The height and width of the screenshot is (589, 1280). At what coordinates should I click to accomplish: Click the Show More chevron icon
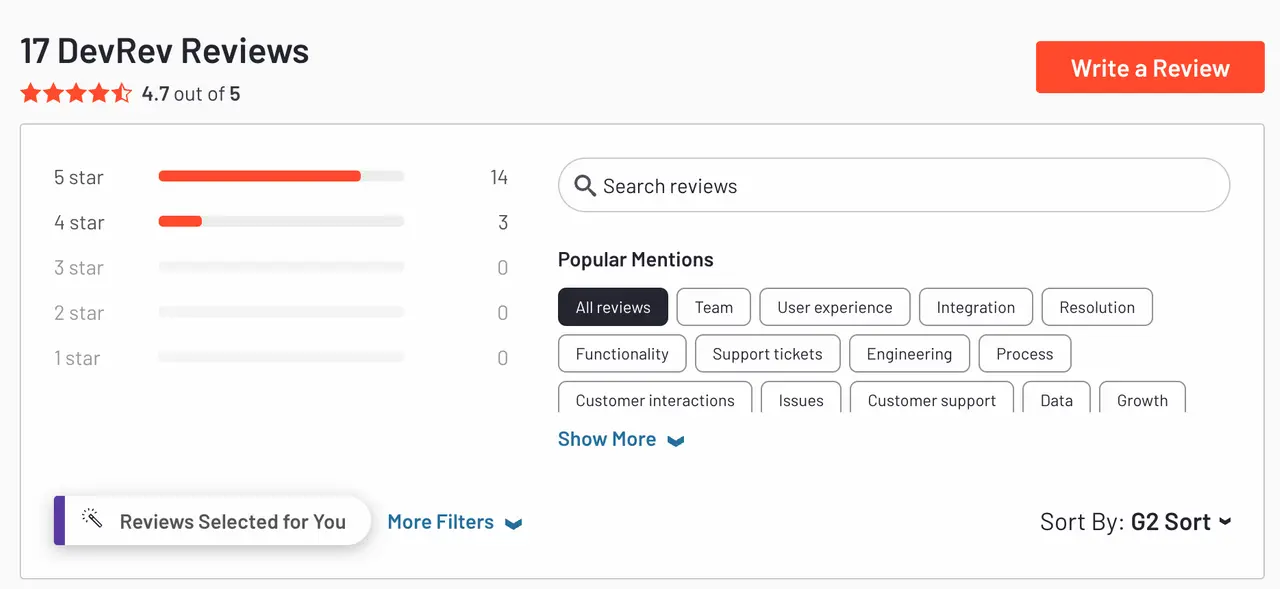(x=676, y=441)
